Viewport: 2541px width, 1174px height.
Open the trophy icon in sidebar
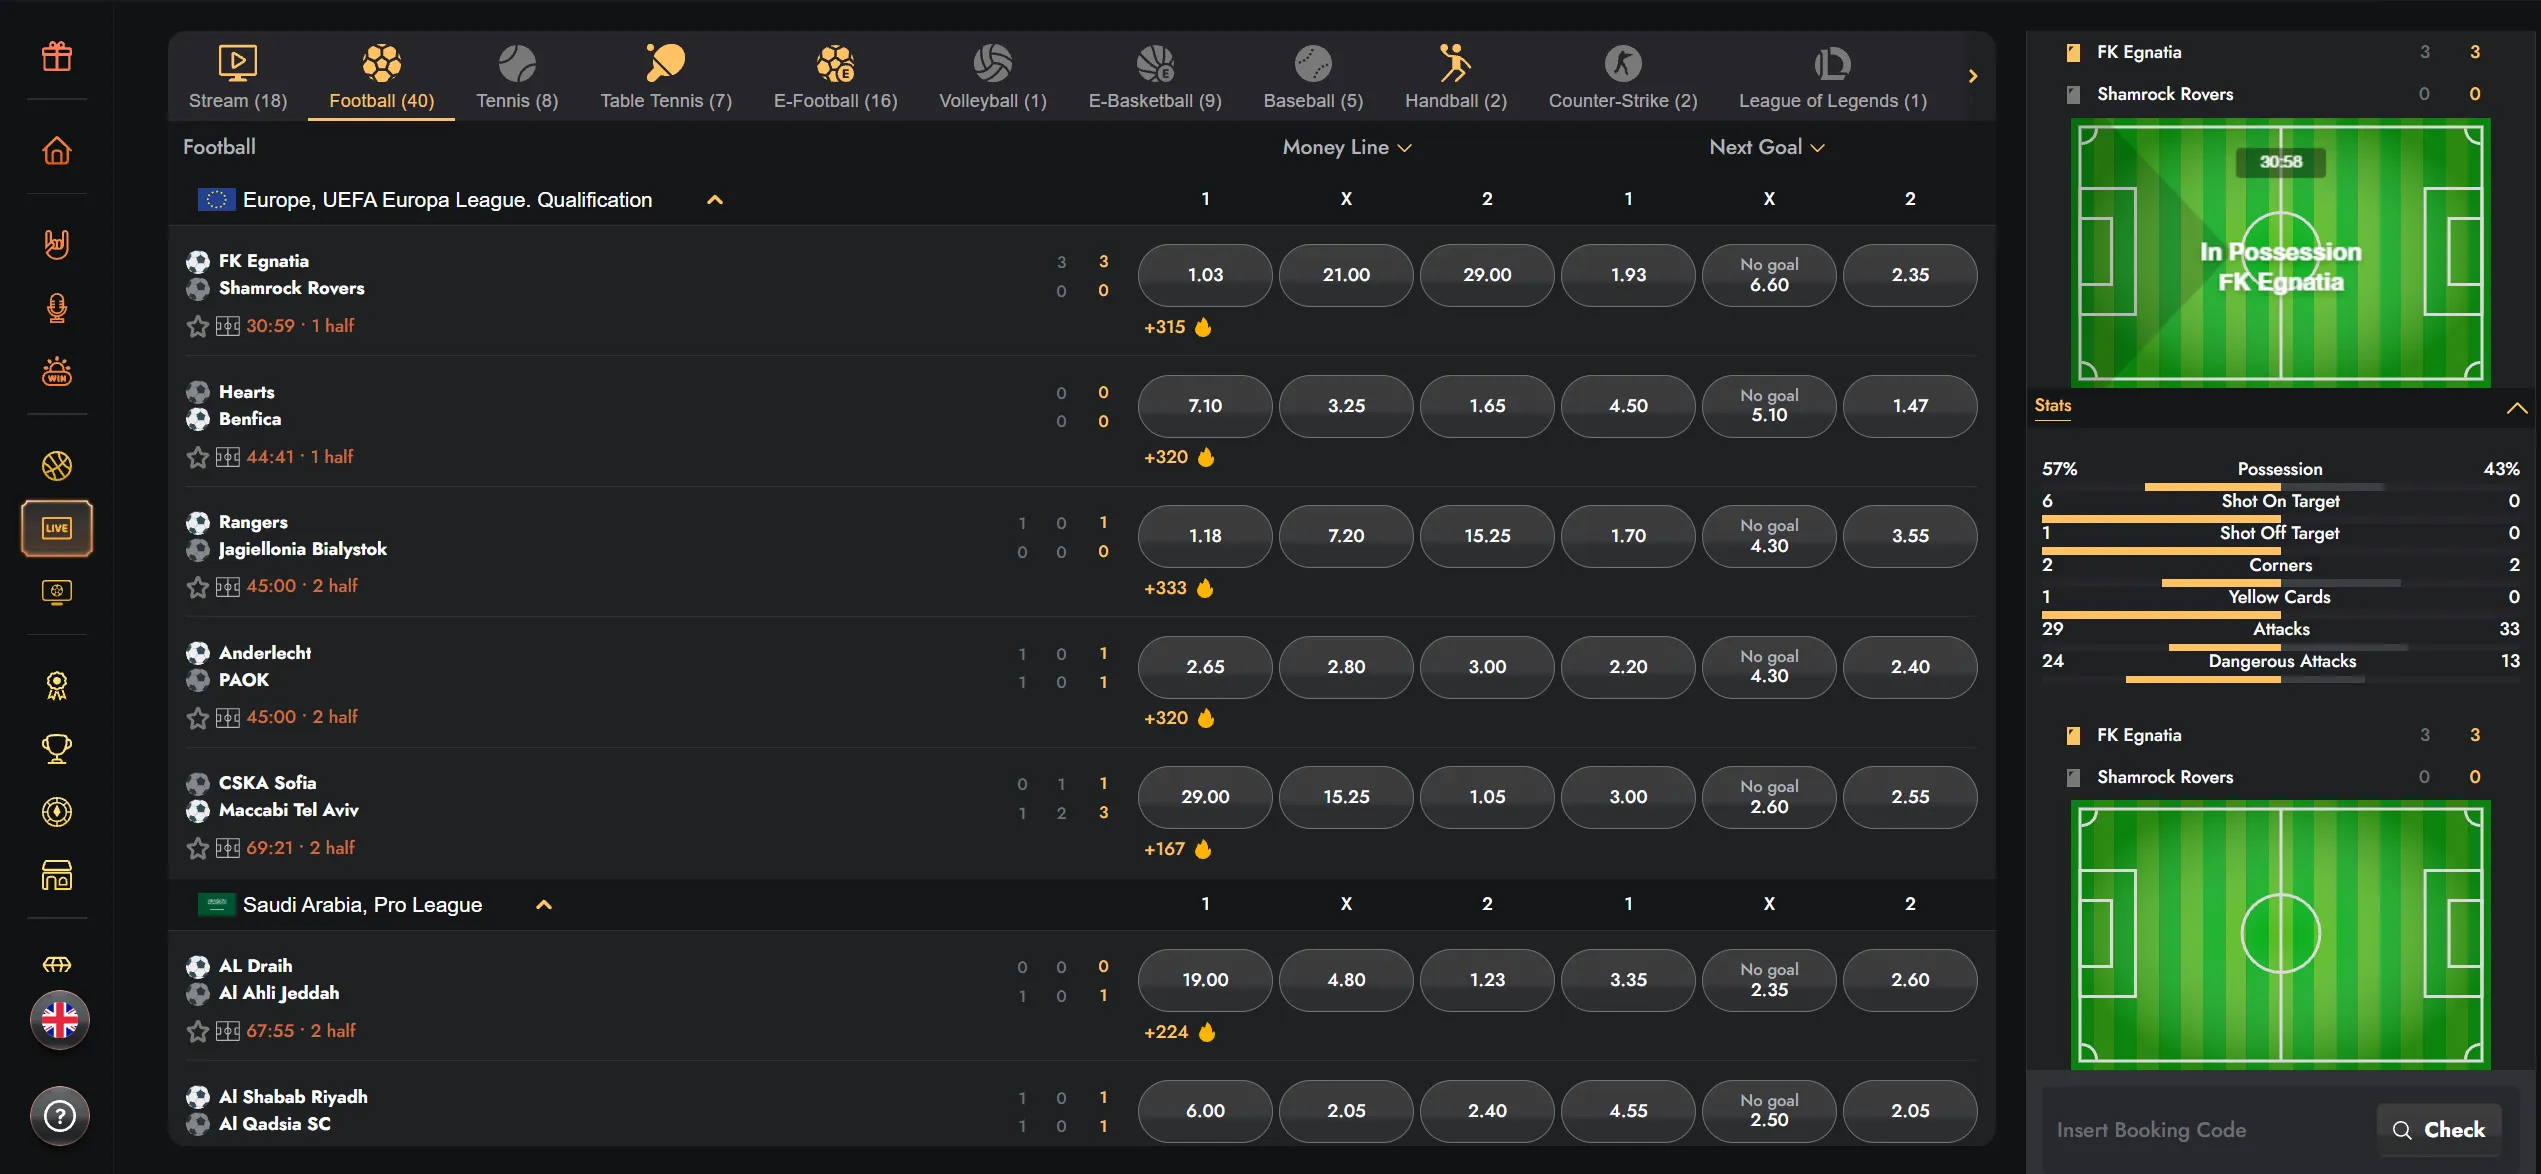point(57,749)
